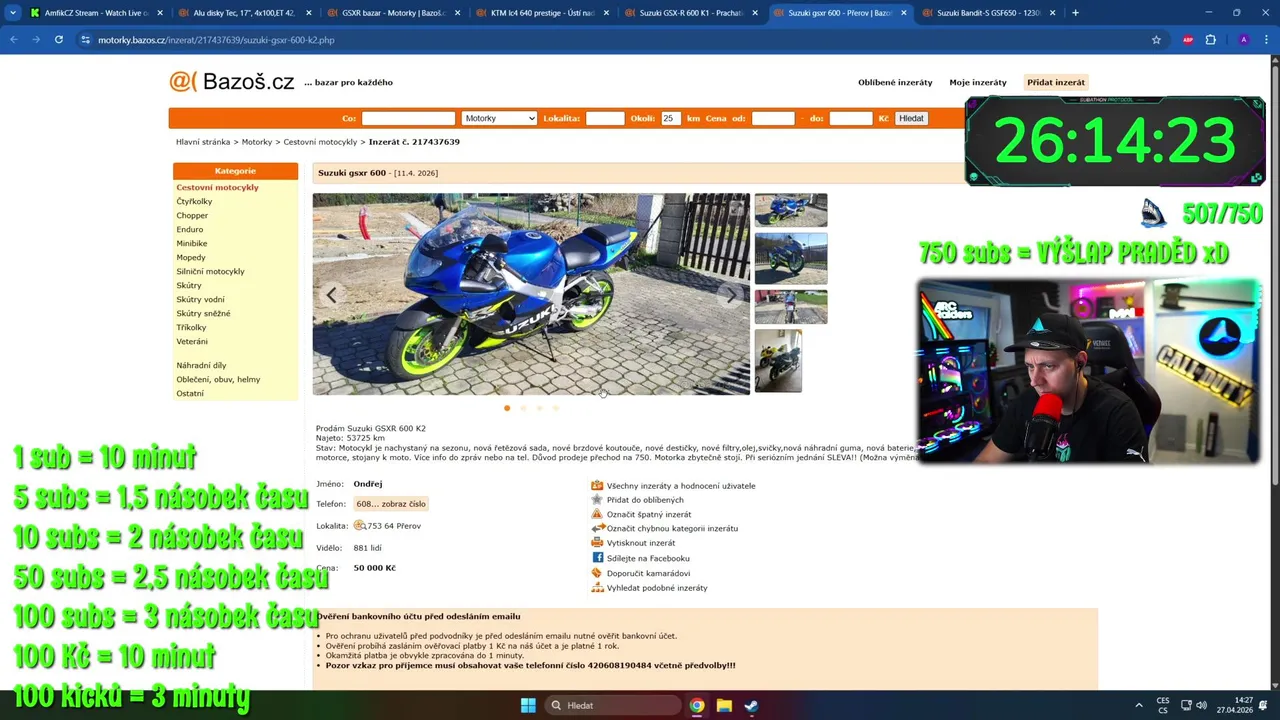Image resolution: width=1280 pixels, height=720 pixels.
Task: Click the address bar URL
Action: [x=216, y=40]
